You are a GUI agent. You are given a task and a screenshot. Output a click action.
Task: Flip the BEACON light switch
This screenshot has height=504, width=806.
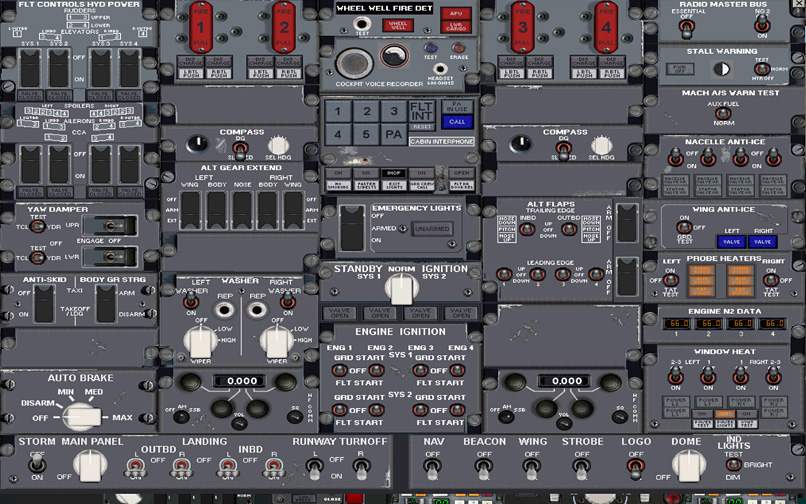(x=484, y=465)
